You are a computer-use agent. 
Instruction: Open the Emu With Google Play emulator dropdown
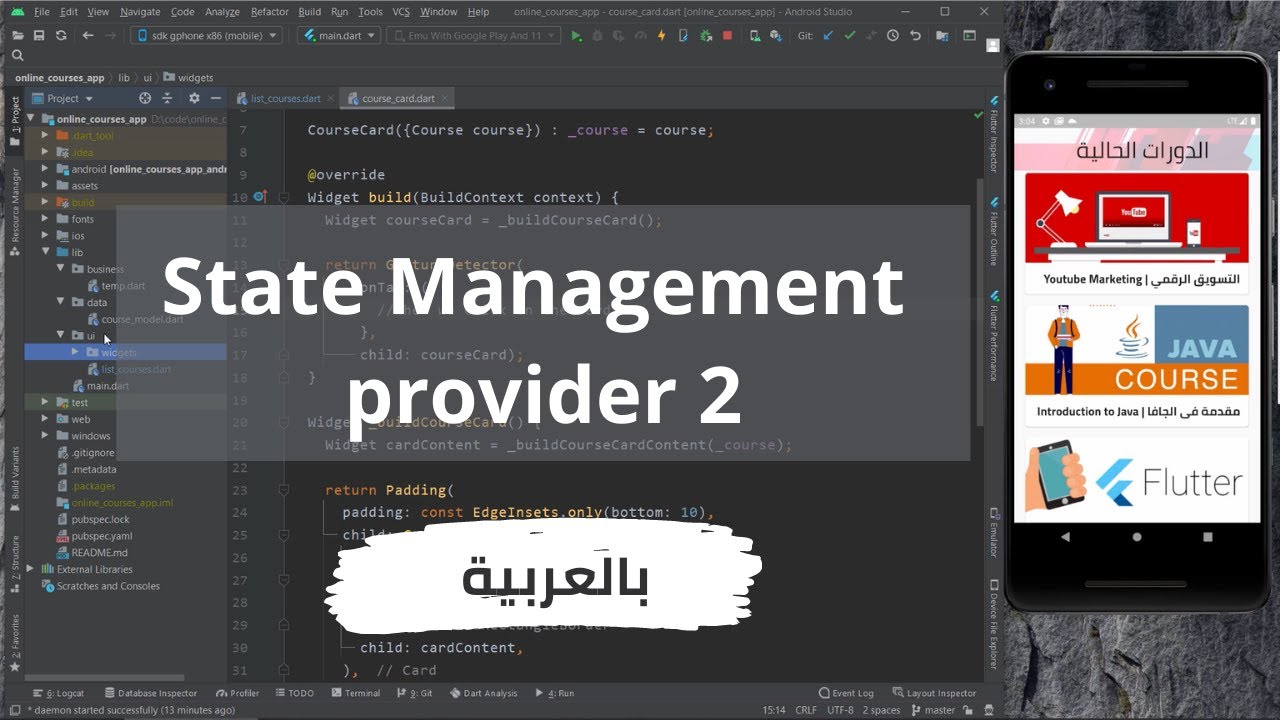click(475, 35)
